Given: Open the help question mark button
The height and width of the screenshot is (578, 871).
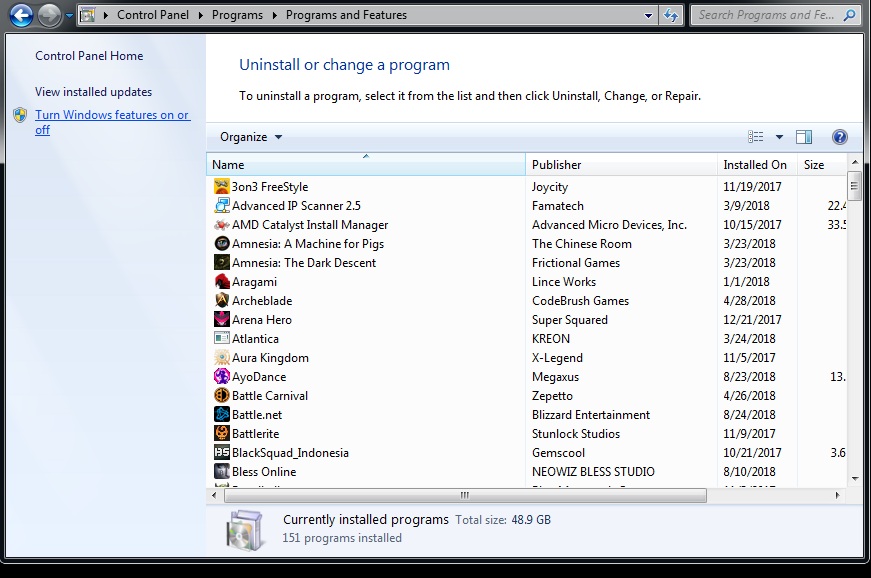Looking at the screenshot, I should click(839, 137).
